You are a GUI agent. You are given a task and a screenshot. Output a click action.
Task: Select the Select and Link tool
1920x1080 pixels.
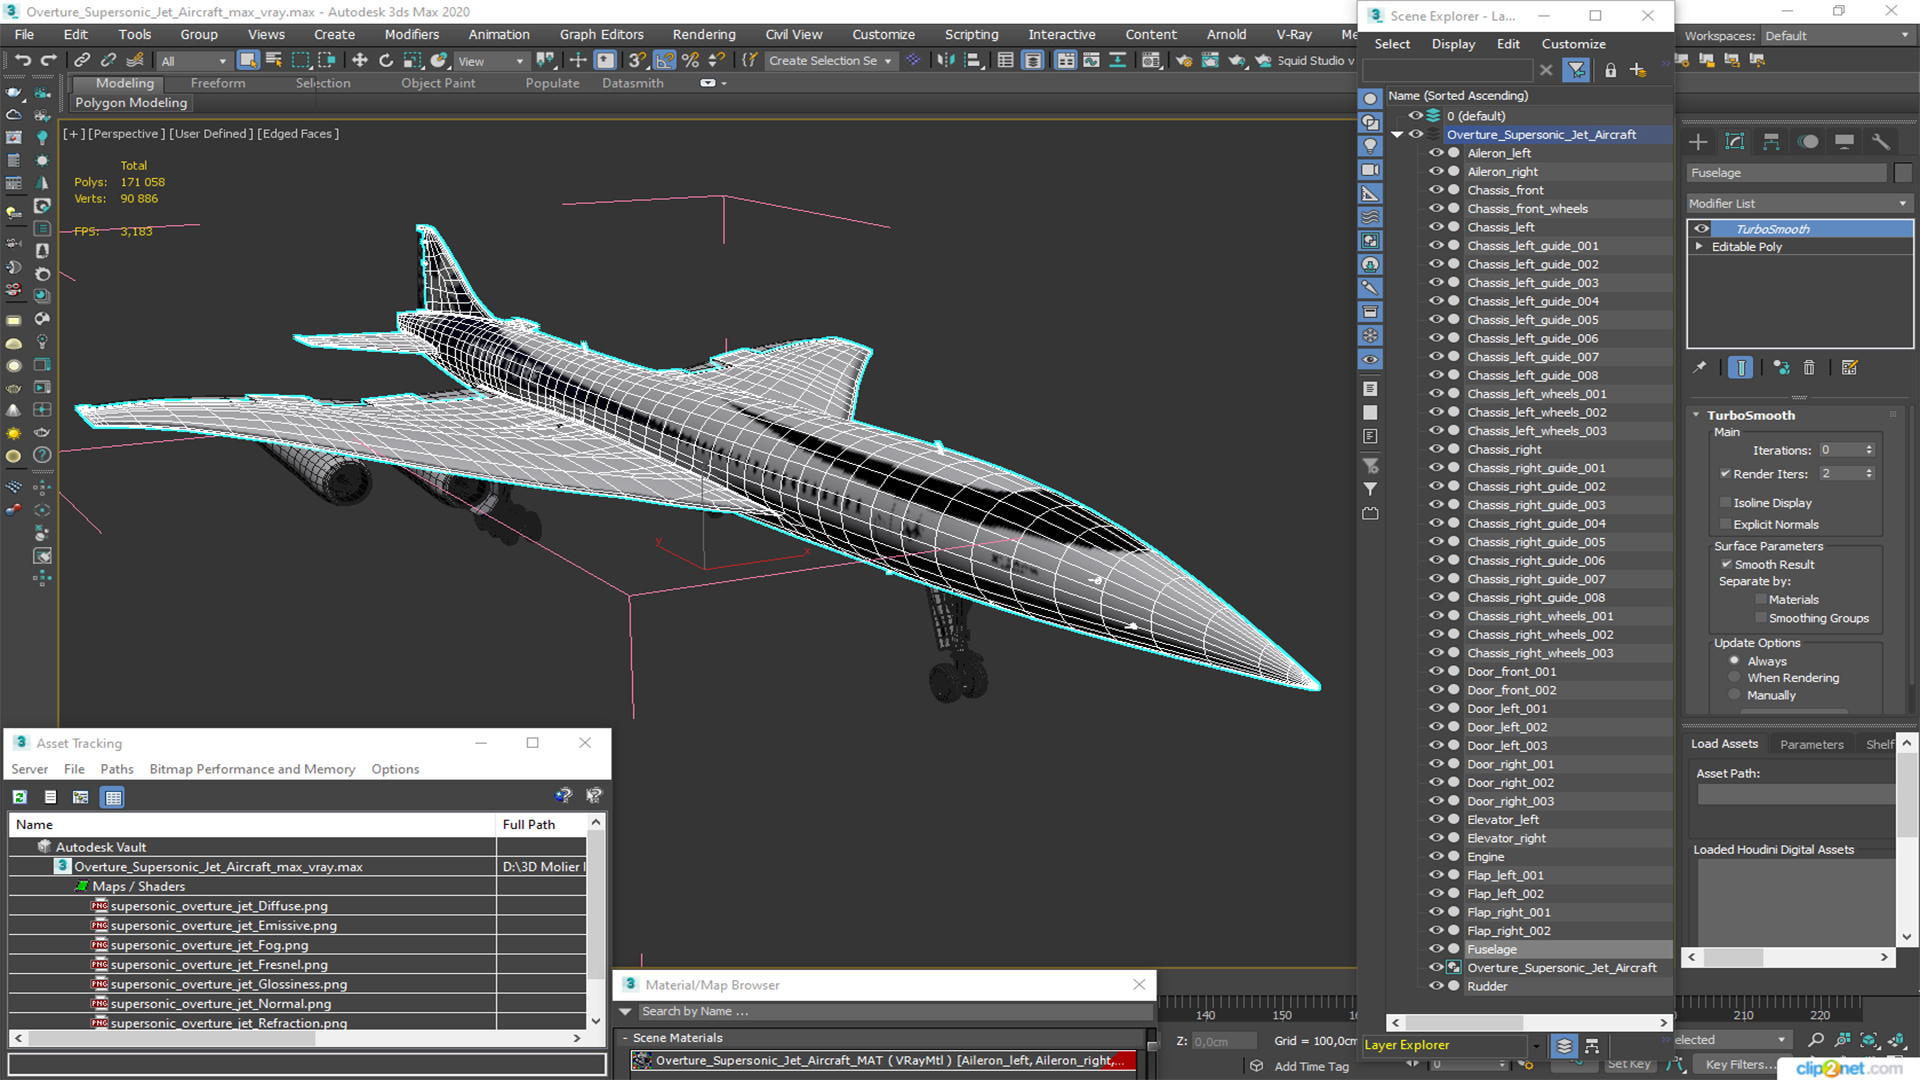pyautogui.click(x=82, y=60)
